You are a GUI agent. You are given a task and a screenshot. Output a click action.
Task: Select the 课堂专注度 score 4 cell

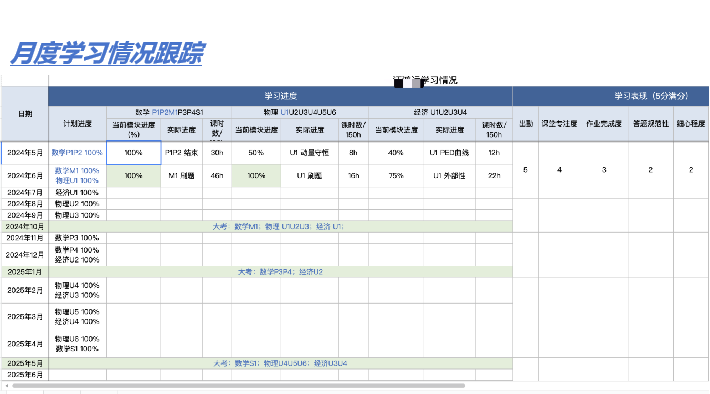pyautogui.click(x=559, y=170)
